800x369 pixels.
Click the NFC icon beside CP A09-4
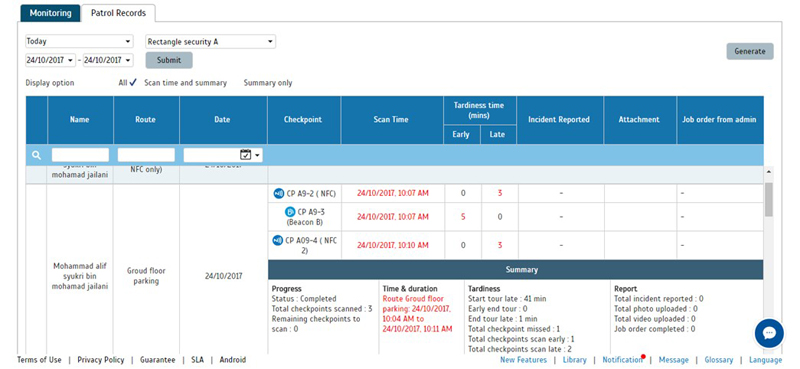coord(278,240)
